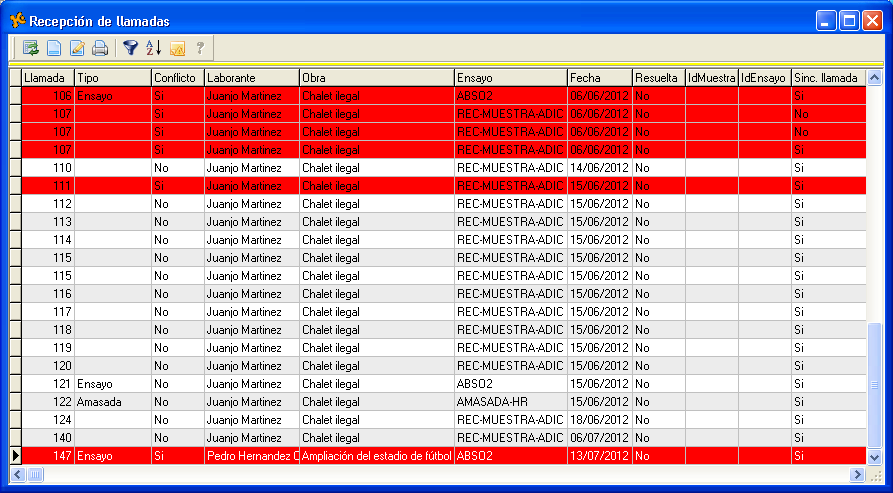Image resolution: width=893 pixels, height=493 pixels.
Task: Click the refresh list toolbar icon
Action: (x=31, y=47)
